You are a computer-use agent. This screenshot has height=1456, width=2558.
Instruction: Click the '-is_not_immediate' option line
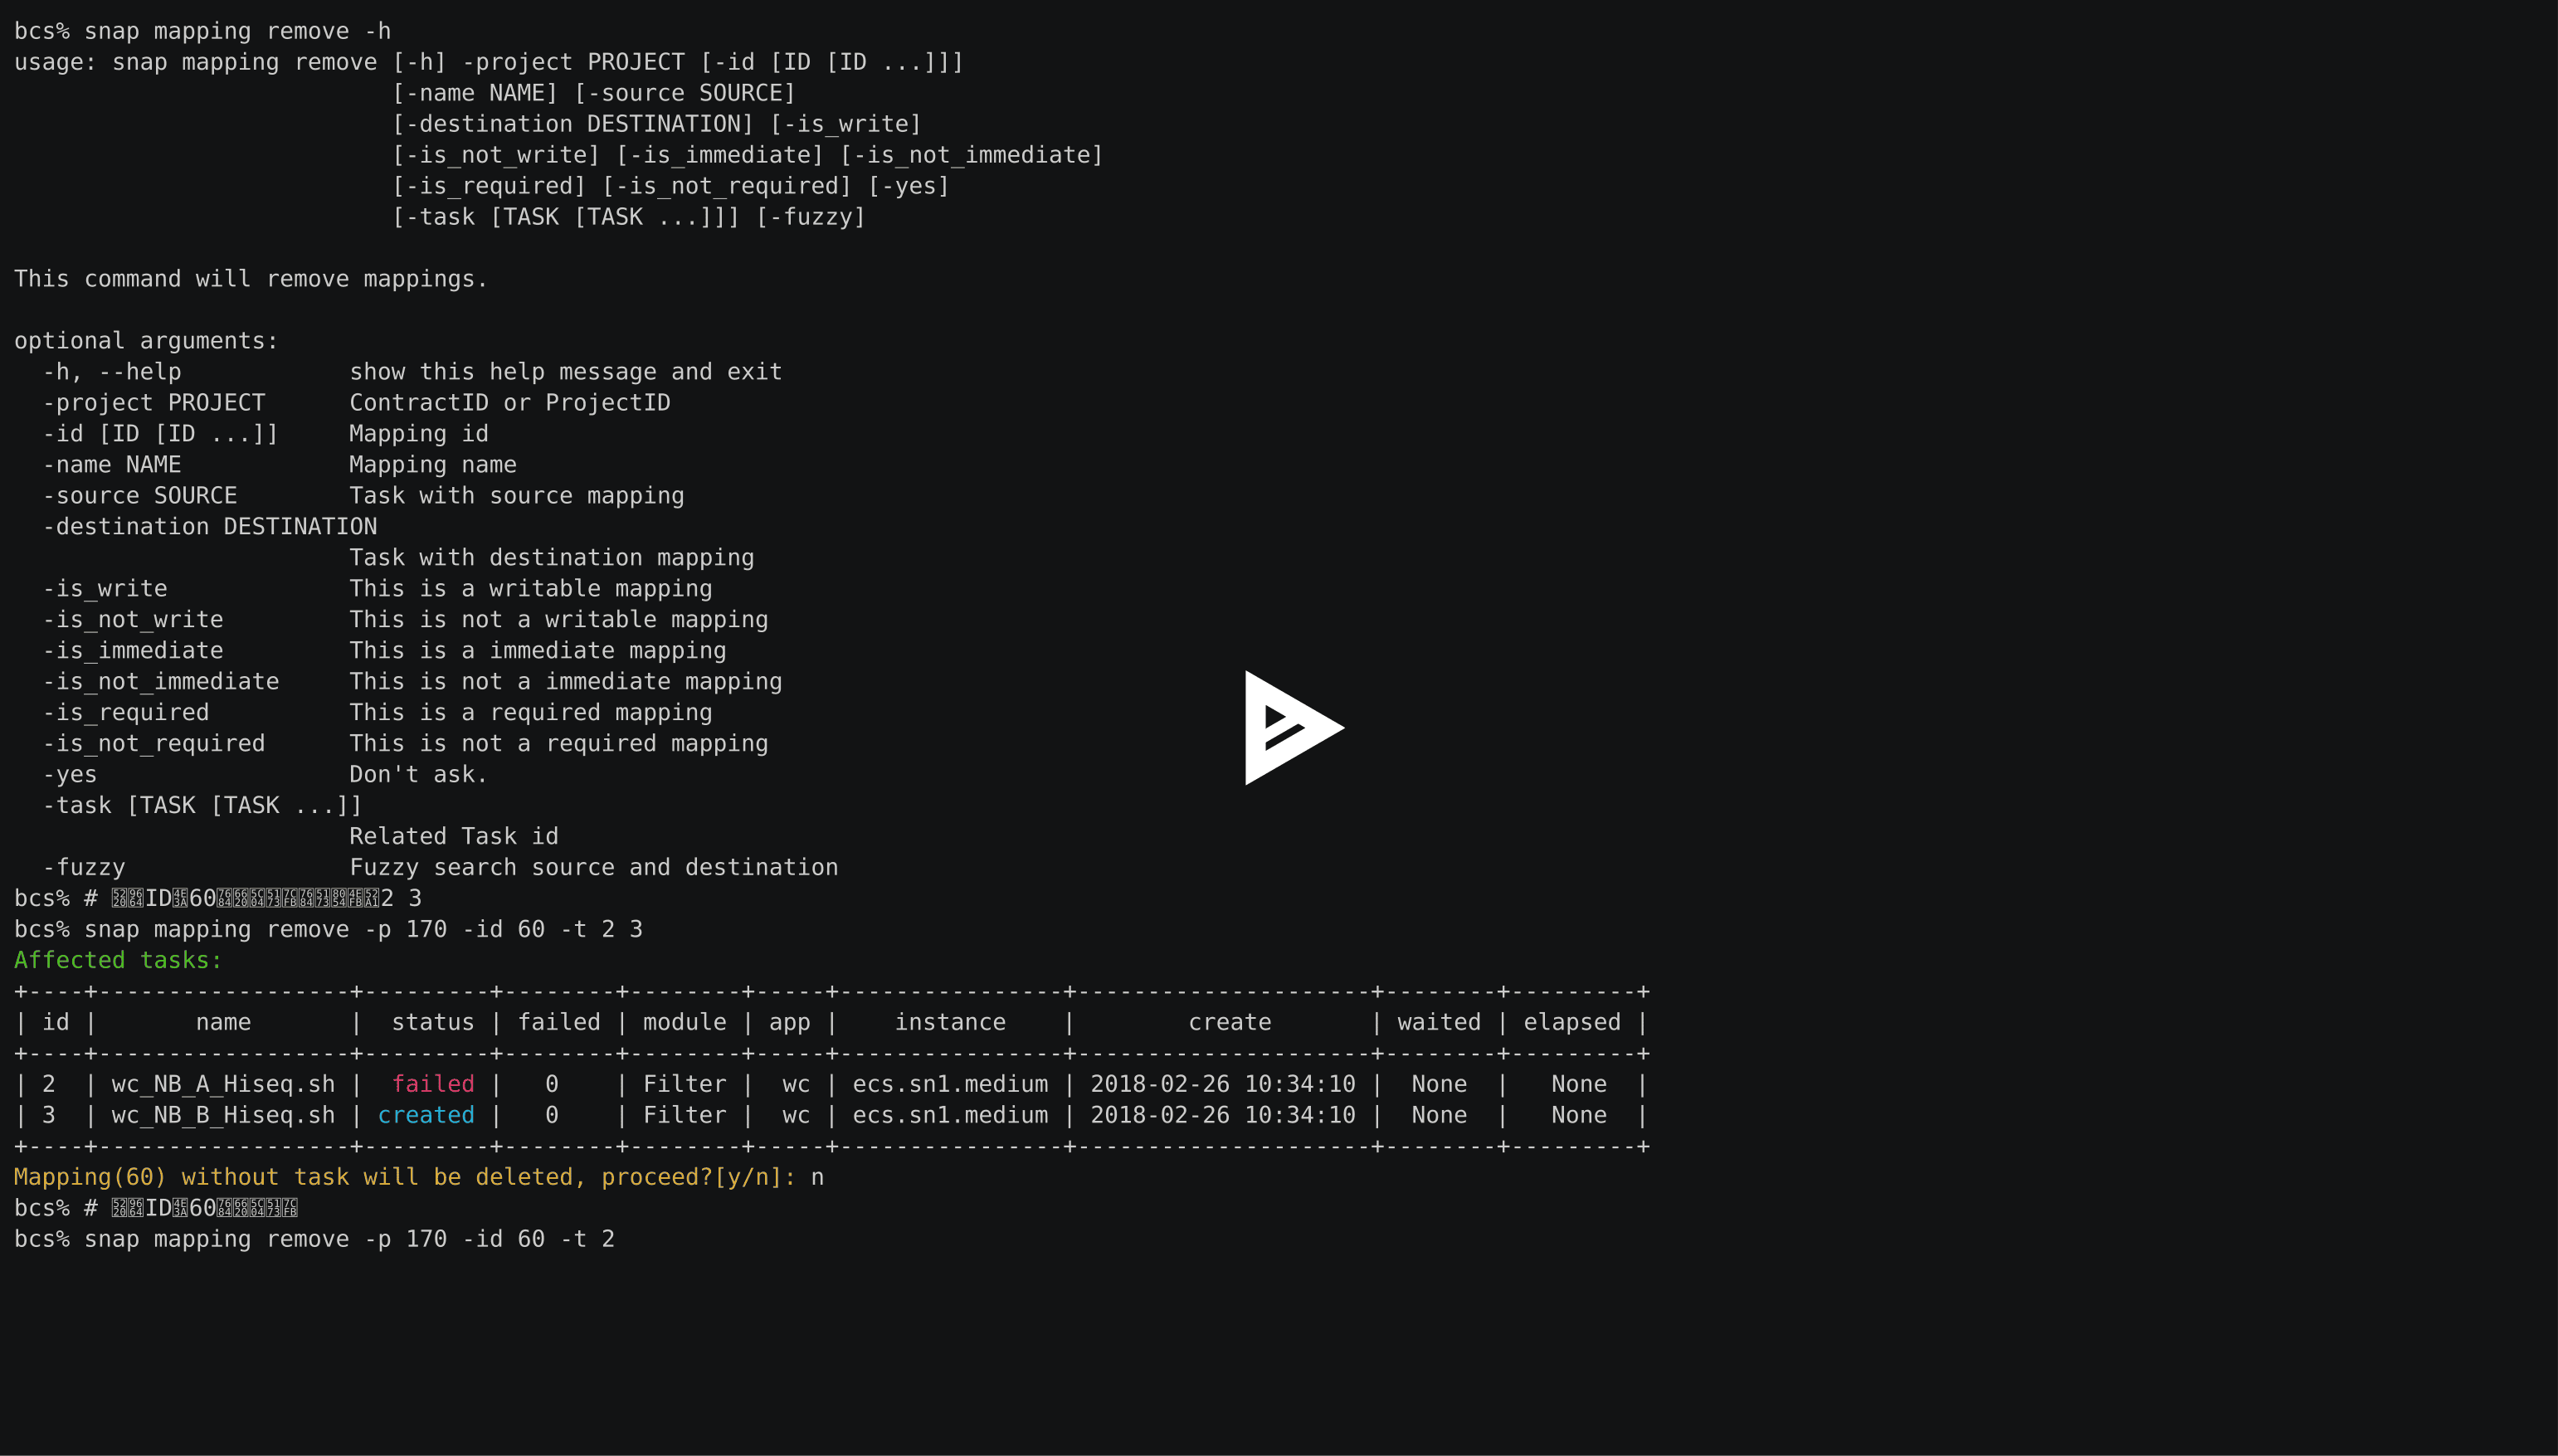(x=412, y=681)
